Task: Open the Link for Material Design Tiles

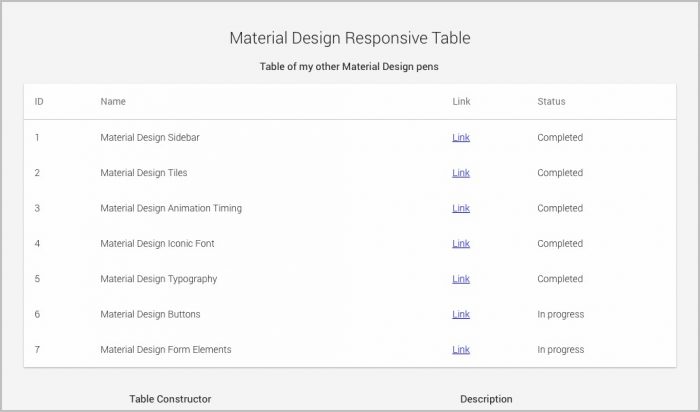Action: pos(461,173)
